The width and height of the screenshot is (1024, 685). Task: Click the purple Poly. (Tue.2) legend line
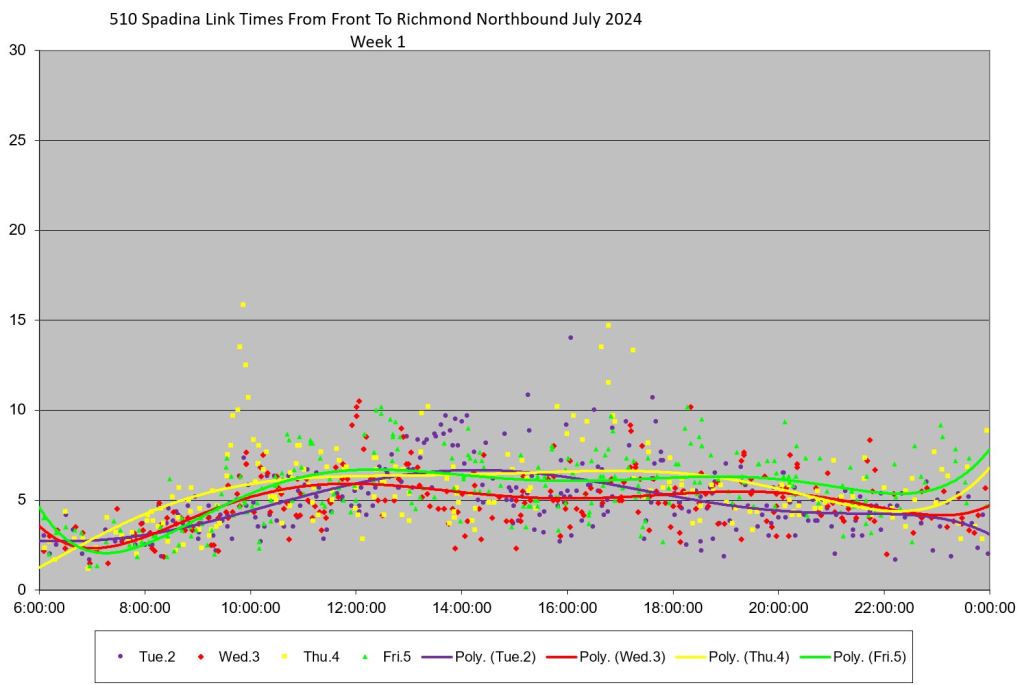point(443,656)
